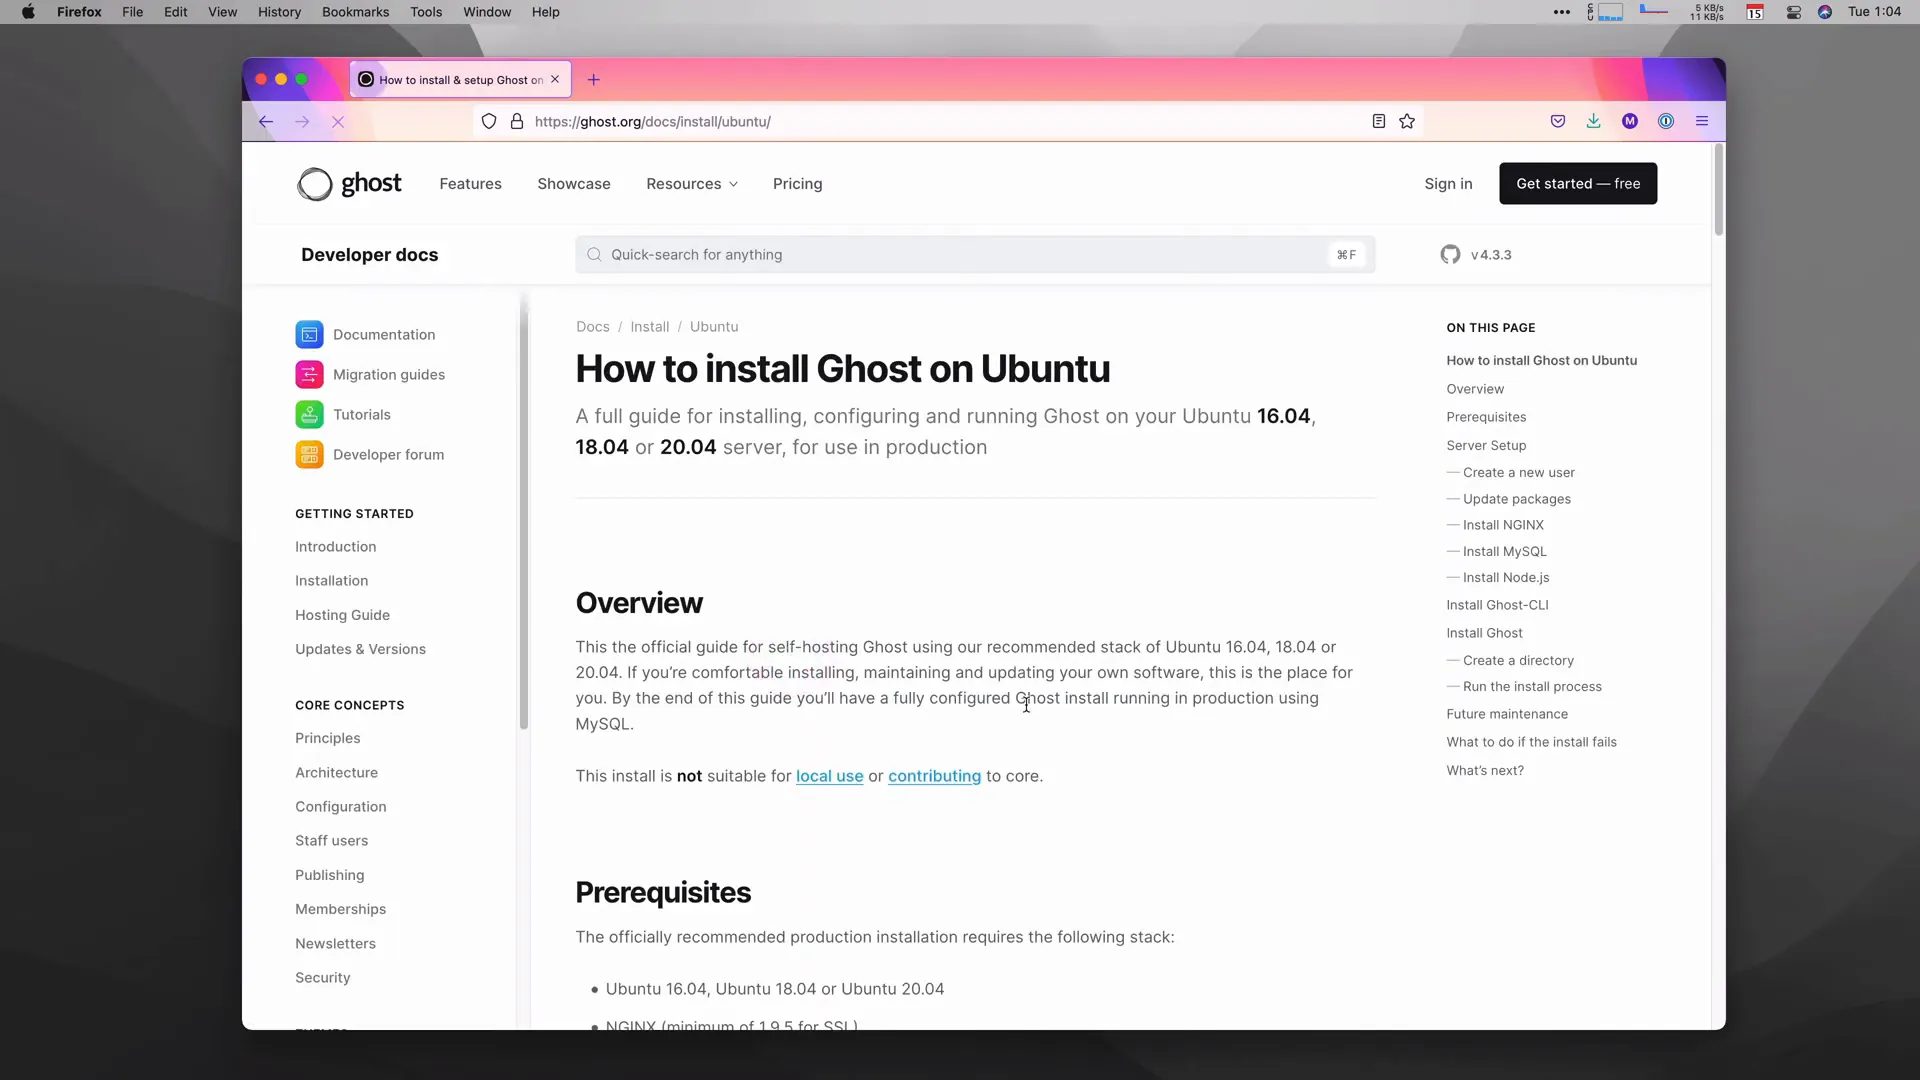Open Hosting Guide sidebar link

[x=343, y=616]
